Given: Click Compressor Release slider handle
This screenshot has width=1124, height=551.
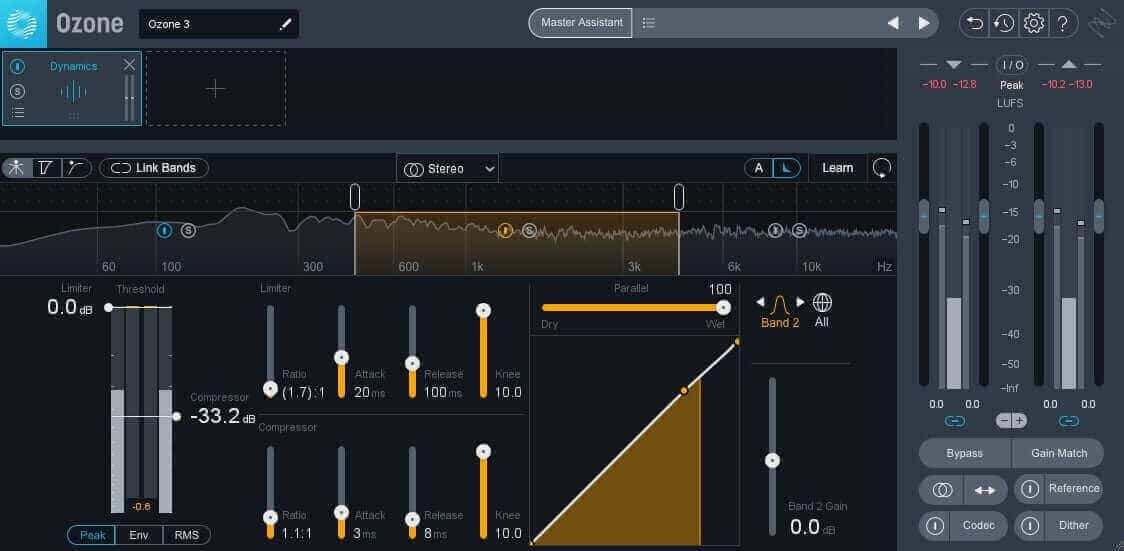Looking at the screenshot, I should pos(412,519).
